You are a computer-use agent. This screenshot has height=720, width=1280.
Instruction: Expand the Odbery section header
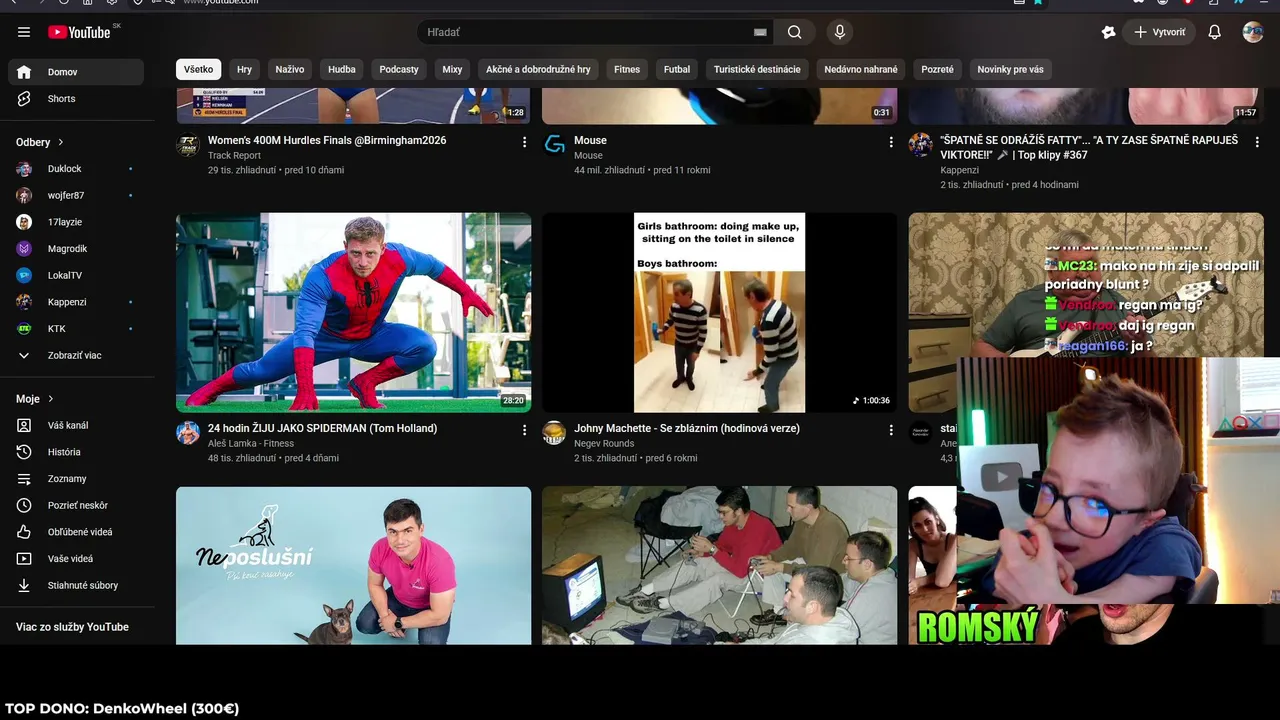point(40,142)
